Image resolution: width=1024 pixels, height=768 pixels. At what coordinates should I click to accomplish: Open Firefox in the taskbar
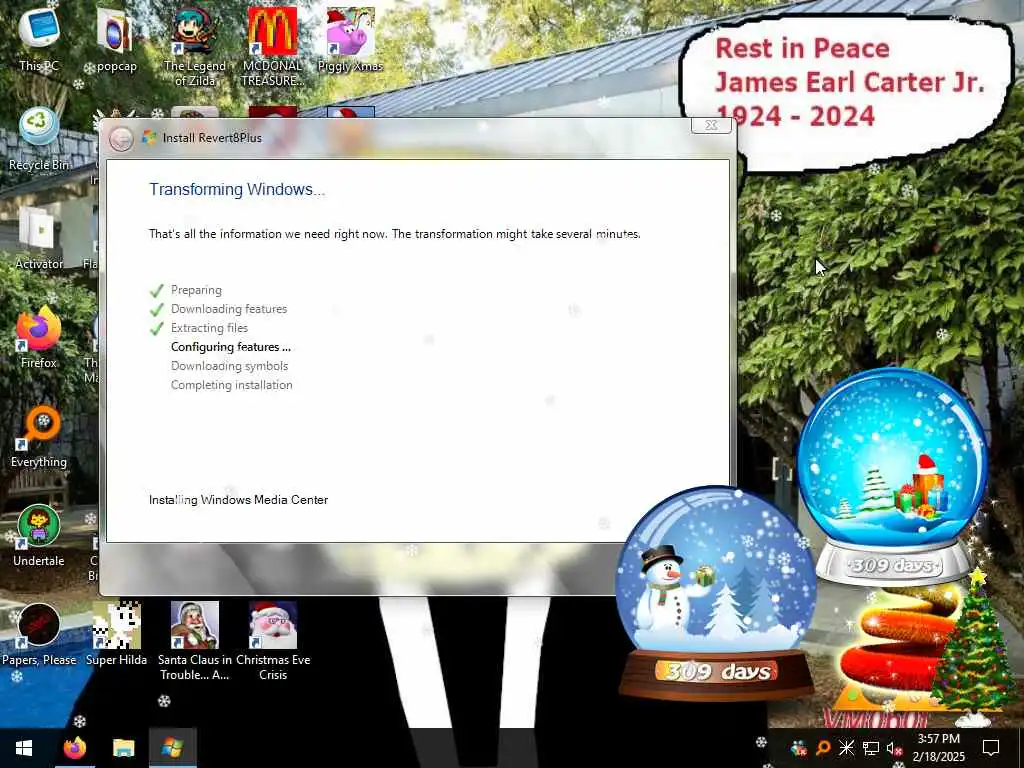(x=75, y=748)
